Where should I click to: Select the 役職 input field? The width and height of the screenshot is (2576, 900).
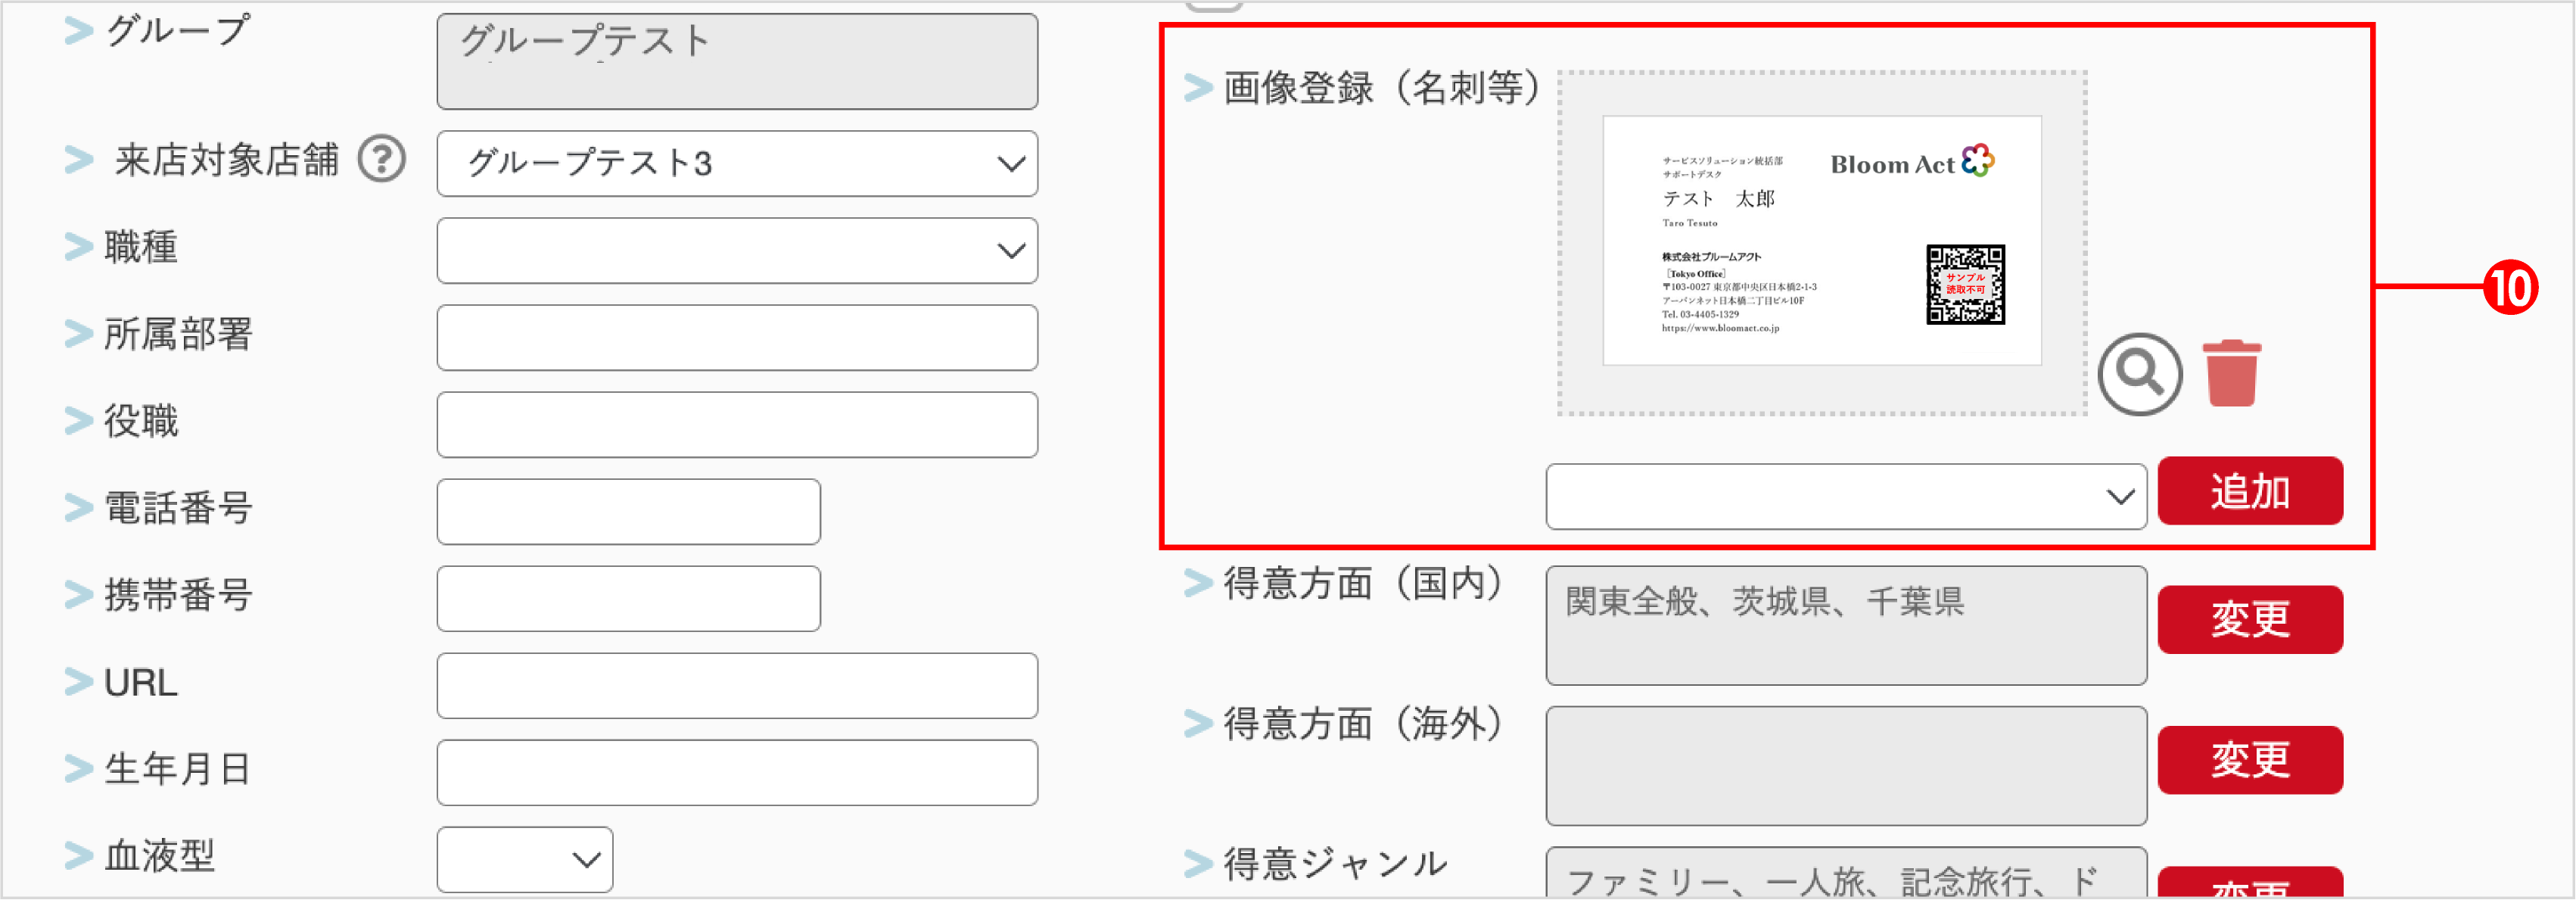point(737,424)
